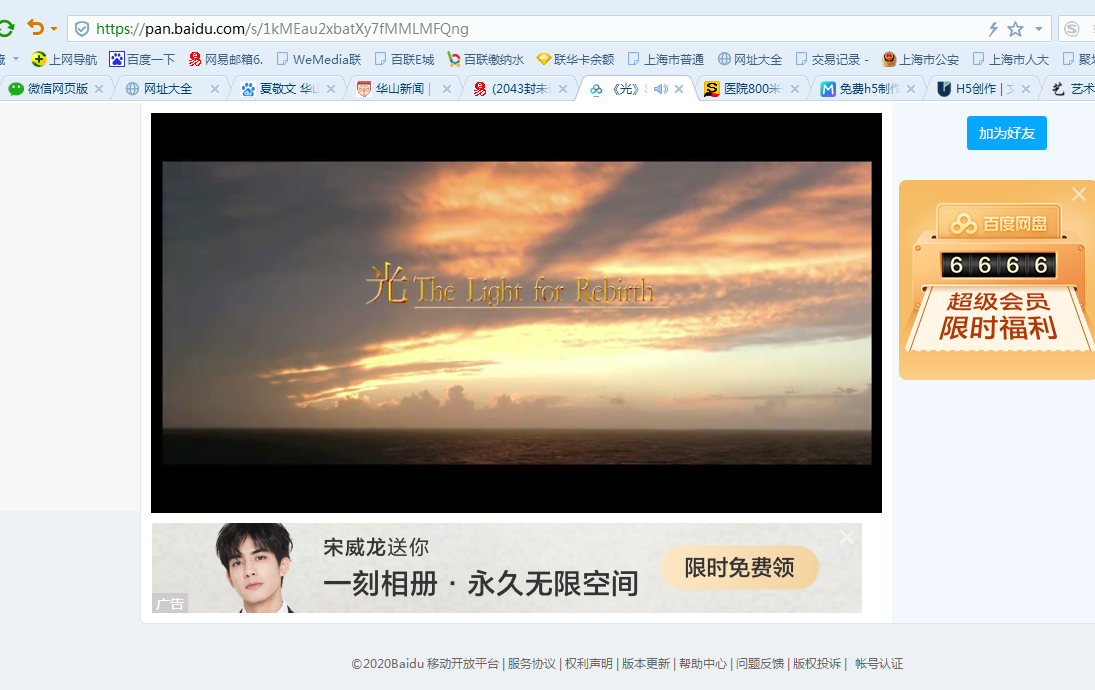Close the 医院800米 tab
This screenshot has width=1095, height=690.
coord(795,89)
